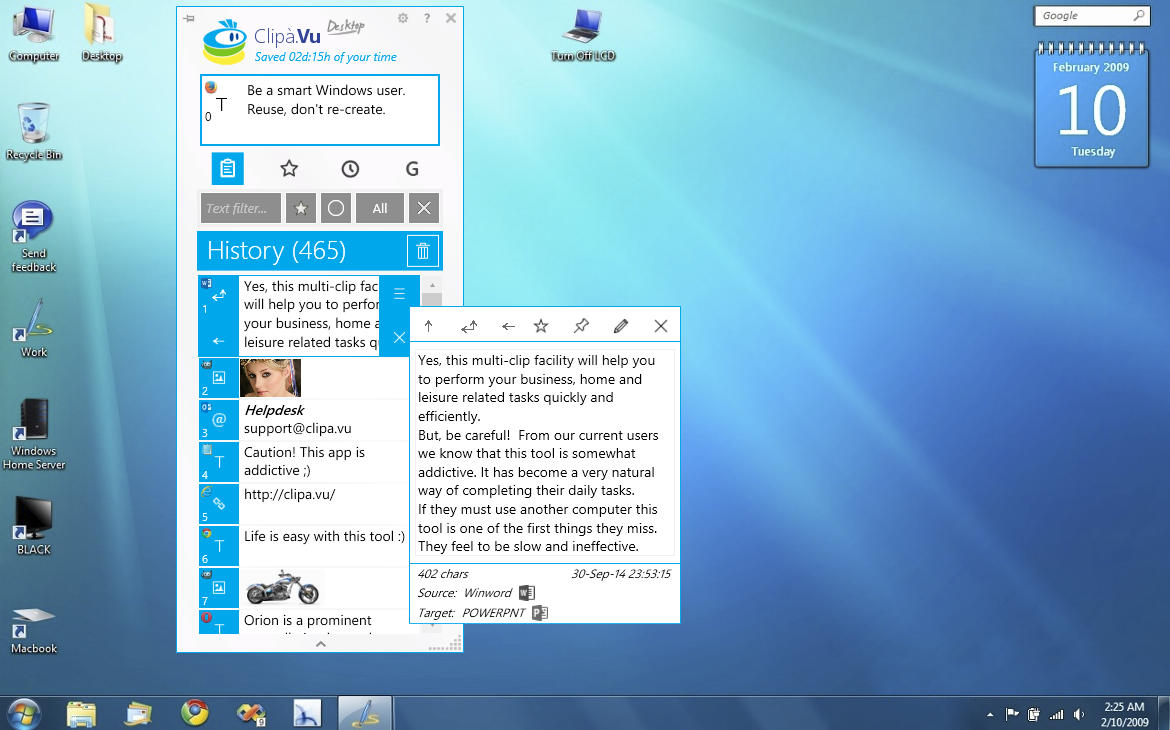Click the February 2009 calendar gadget
This screenshot has width=1170, height=730.
[x=1092, y=104]
